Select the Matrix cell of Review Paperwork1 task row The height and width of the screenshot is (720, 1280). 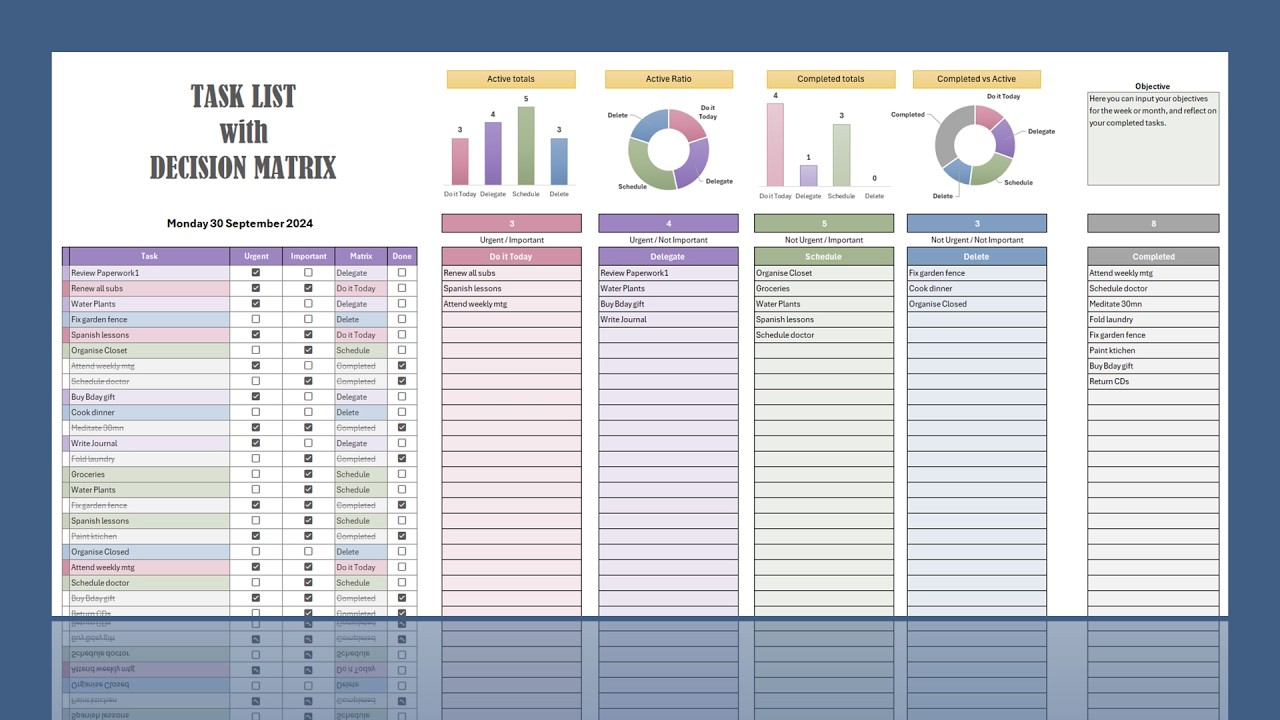click(361, 272)
